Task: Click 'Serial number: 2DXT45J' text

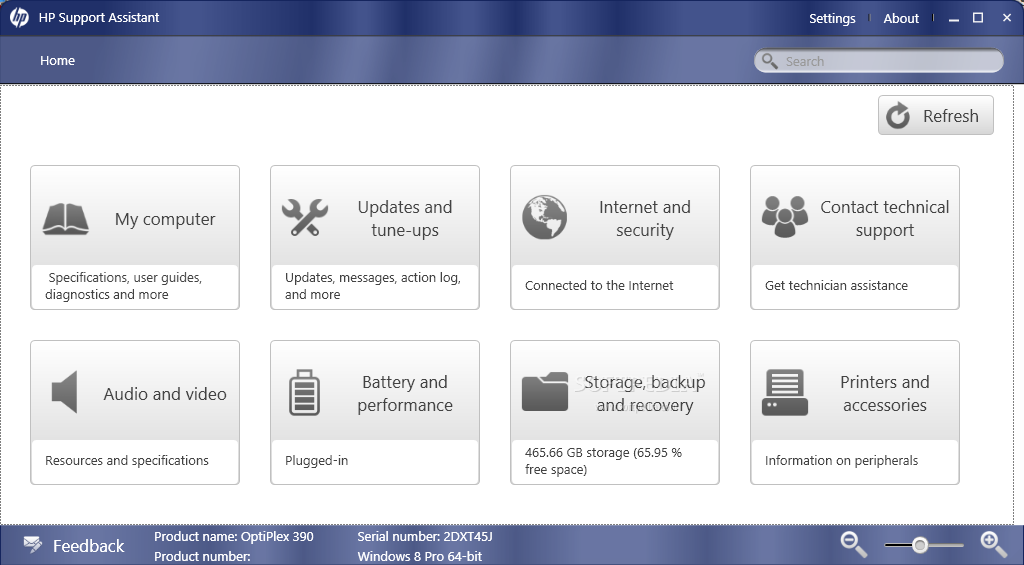Action: point(424,537)
